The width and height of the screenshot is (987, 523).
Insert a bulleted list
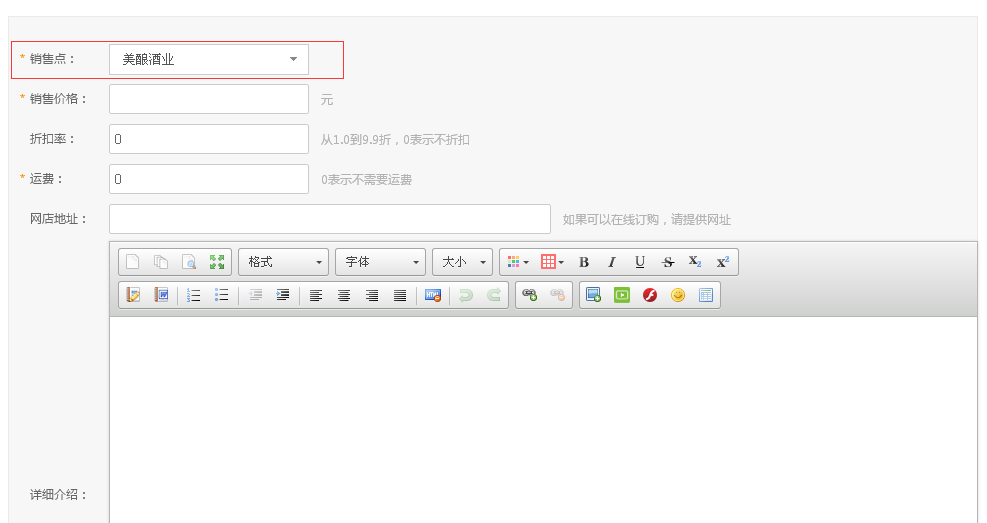tap(222, 295)
